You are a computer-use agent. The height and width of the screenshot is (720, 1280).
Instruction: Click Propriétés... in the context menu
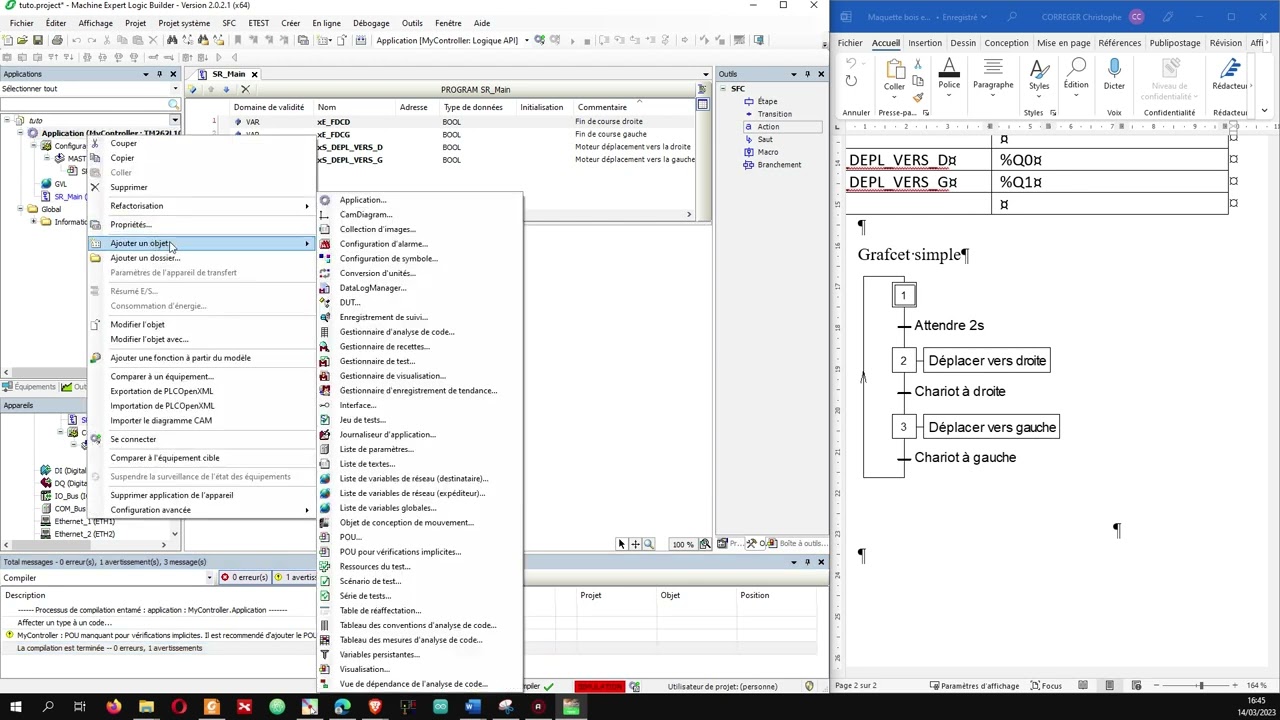click(131, 225)
